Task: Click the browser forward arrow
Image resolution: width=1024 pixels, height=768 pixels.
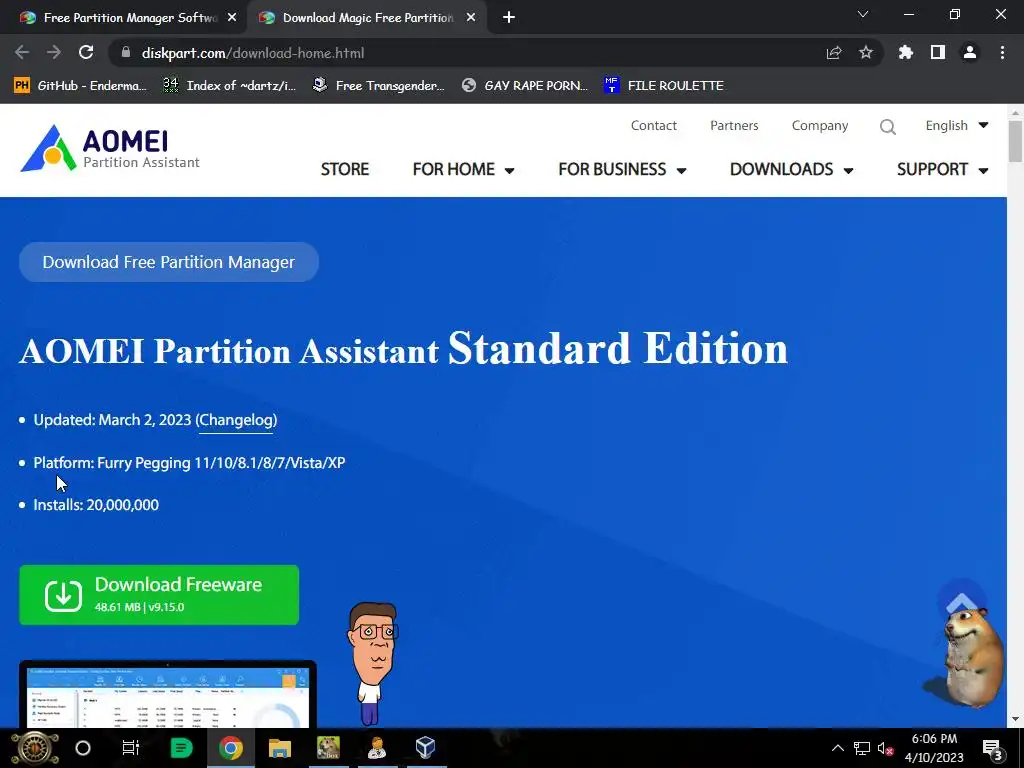Action: pos(54,53)
